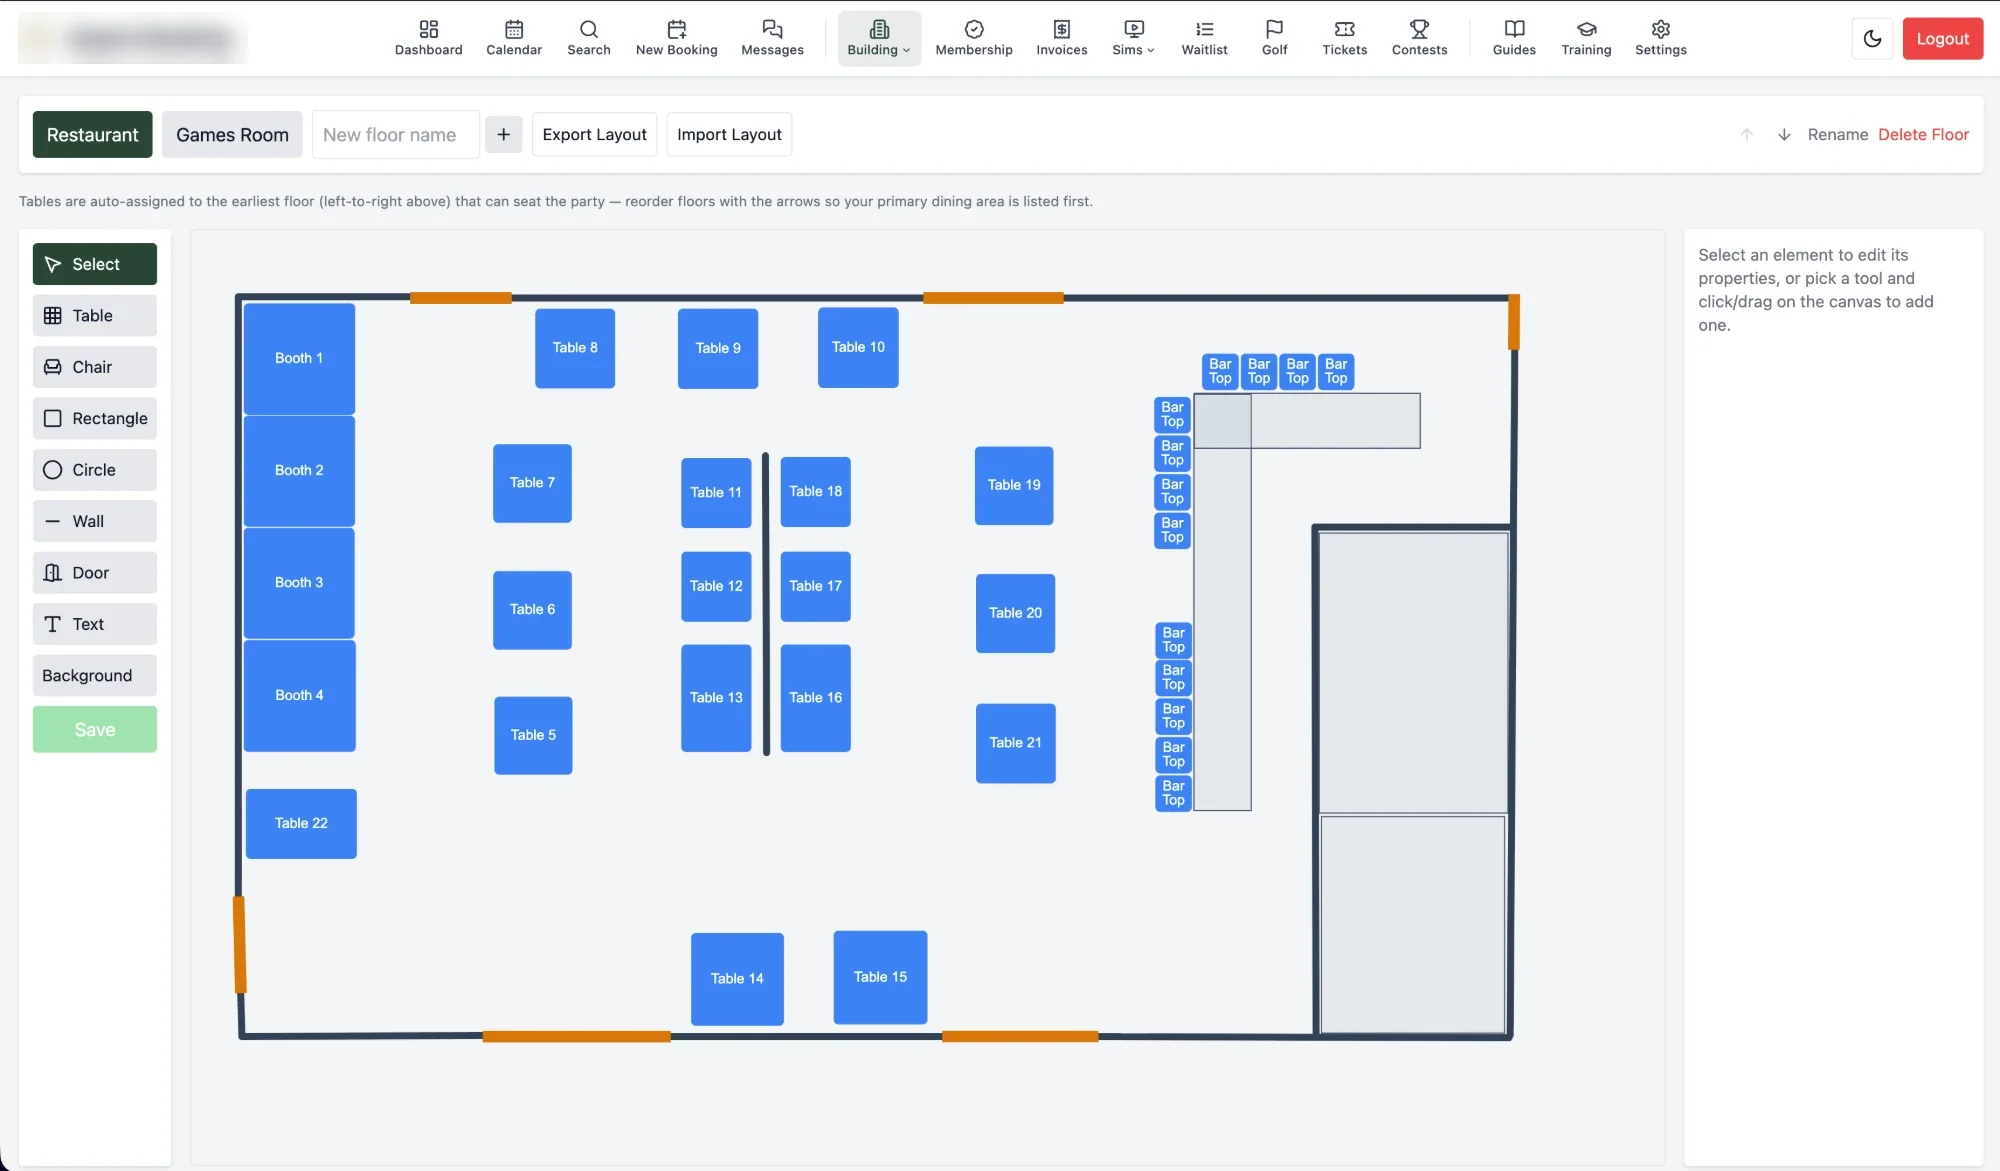Select Booth 1 on the canvas
This screenshot has height=1171, width=2000.
(x=299, y=358)
